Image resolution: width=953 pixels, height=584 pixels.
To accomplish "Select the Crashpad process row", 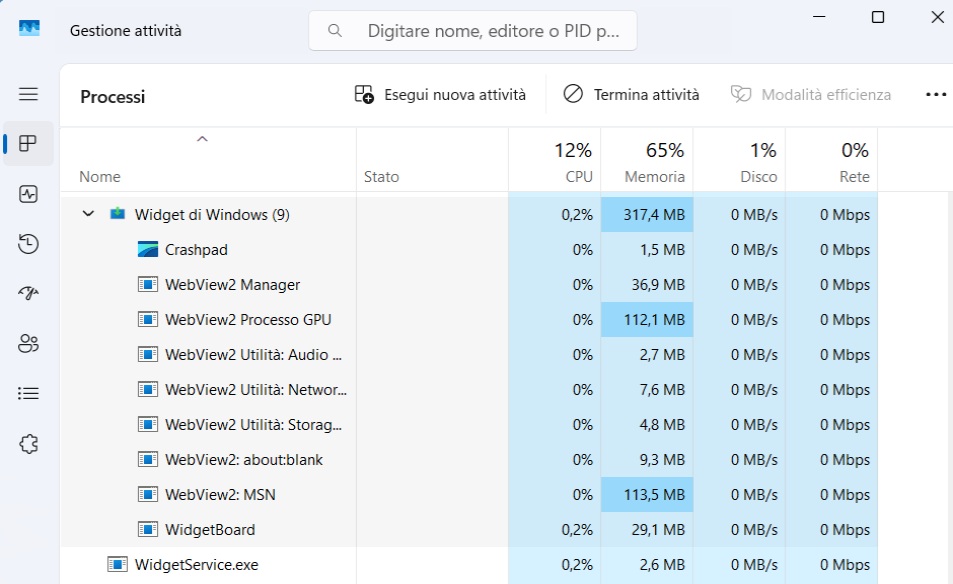I will click(469, 250).
